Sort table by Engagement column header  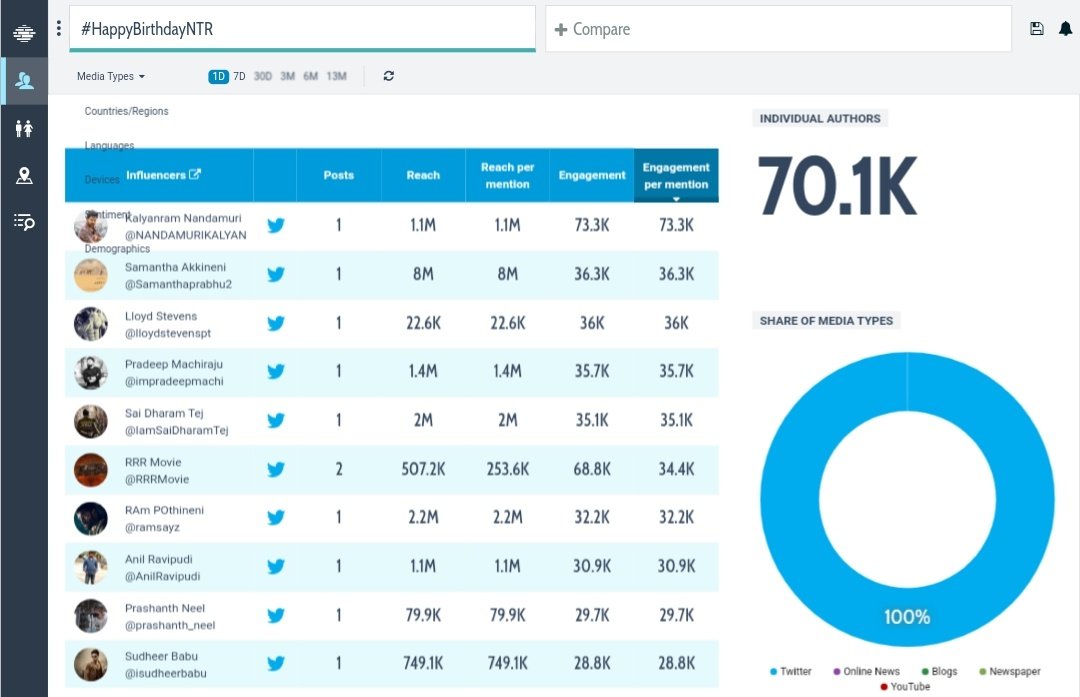592,175
